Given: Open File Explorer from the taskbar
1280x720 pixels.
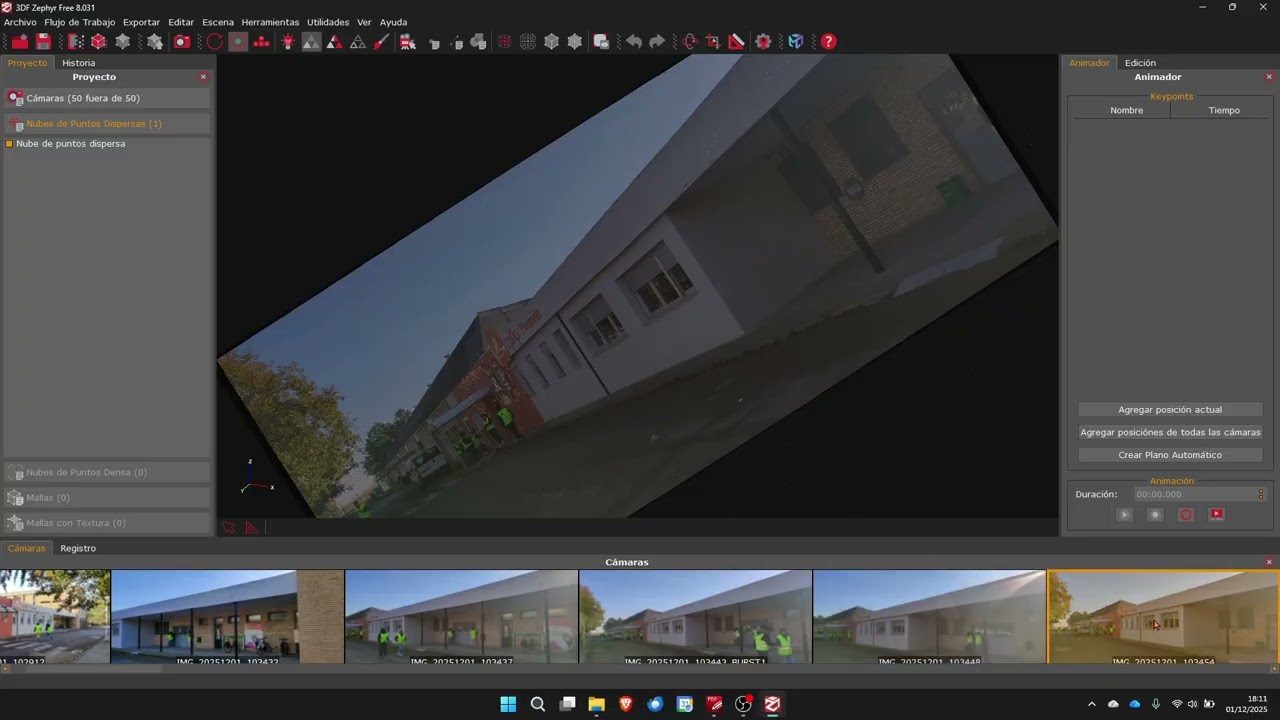Looking at the screenshot, I should coord(596,704).
